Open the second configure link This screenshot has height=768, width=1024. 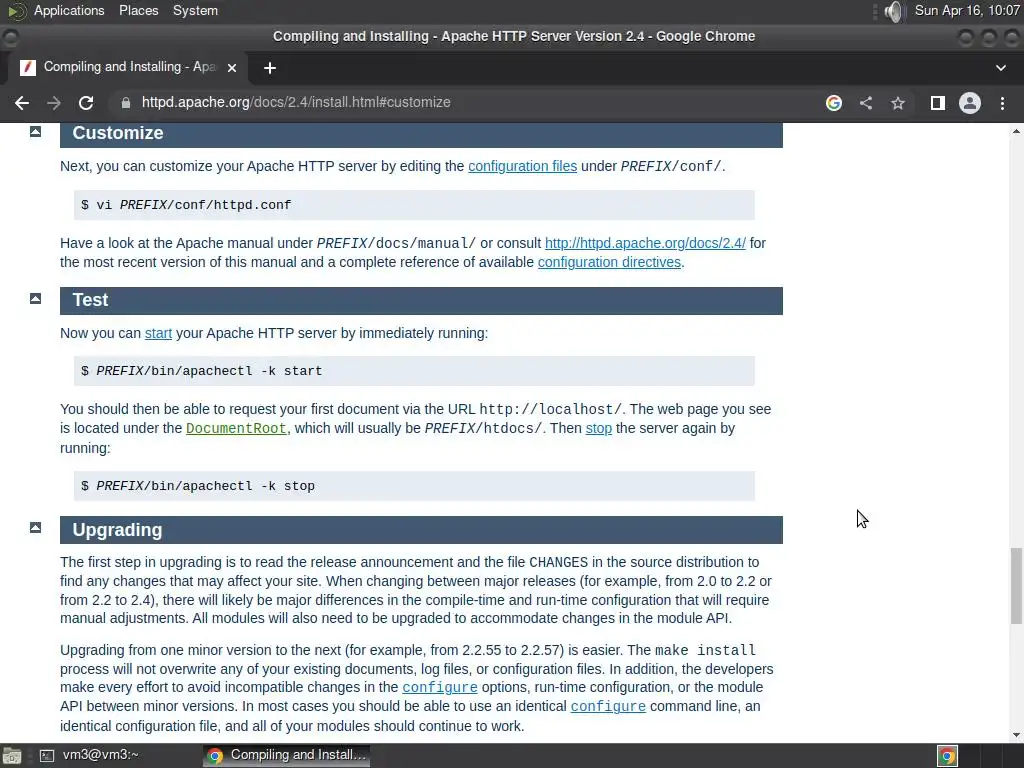(608, 707)
